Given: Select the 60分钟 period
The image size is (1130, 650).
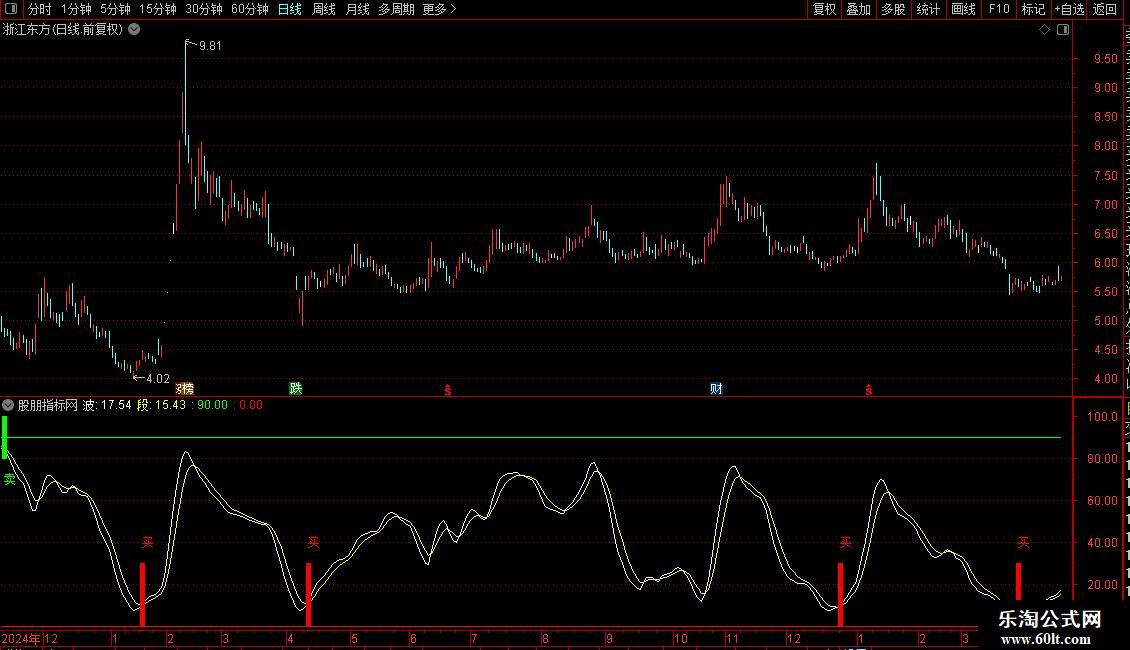Looking at the screenshot, I should pos(249,9).
